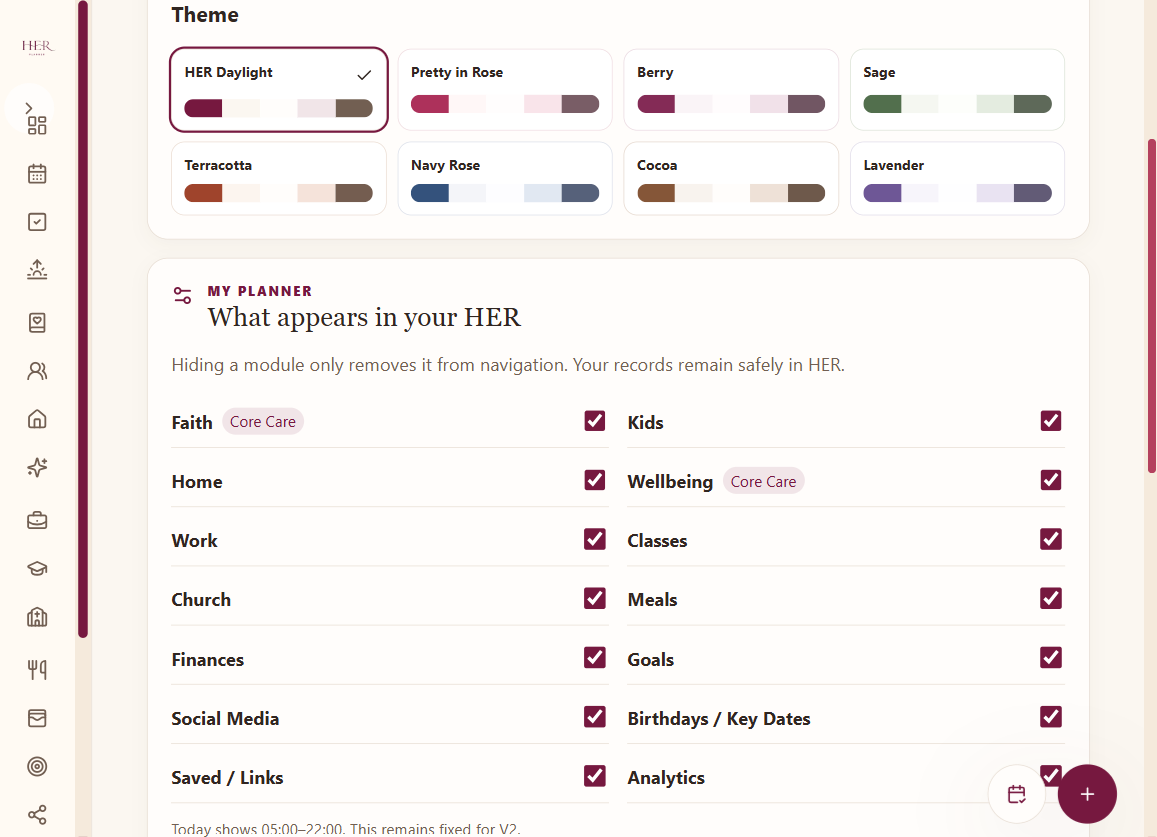1157x837 pixels.
Task: Disable the Wellbeing module checkbox
Action: (x=1051, y=480)
